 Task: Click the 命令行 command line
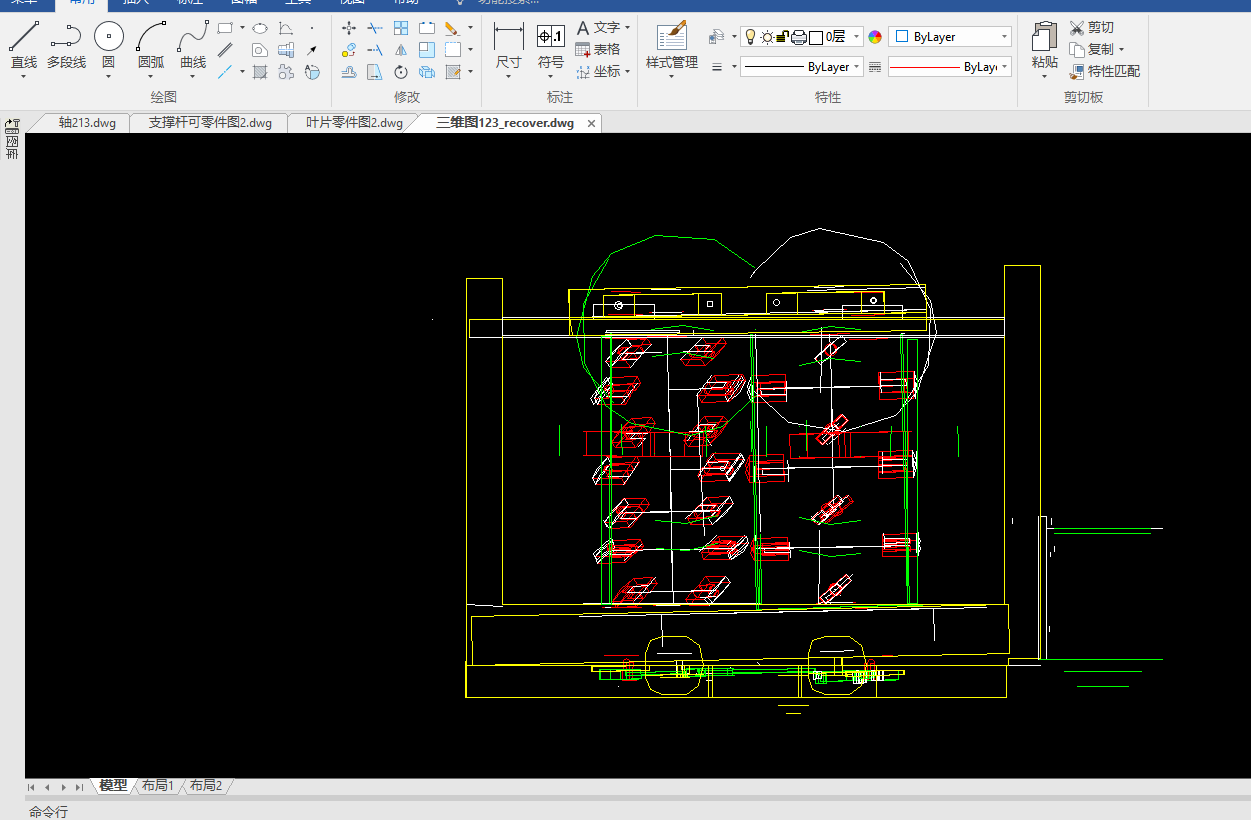48,812
